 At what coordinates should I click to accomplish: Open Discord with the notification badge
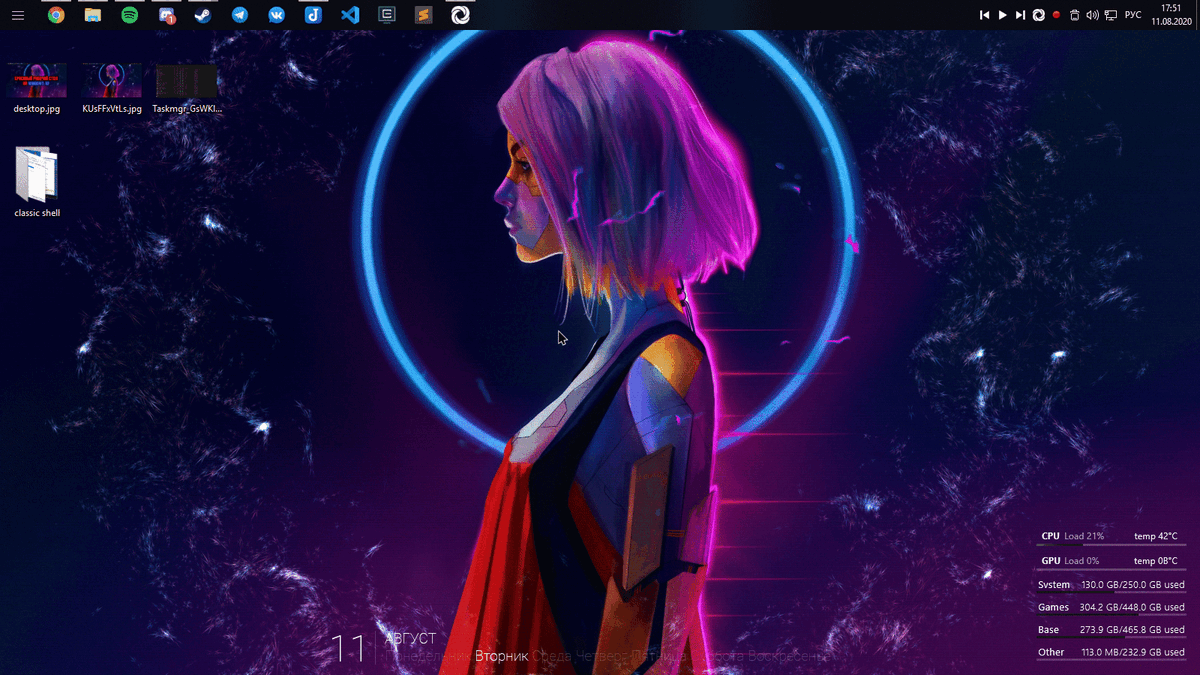coord(167,15)
